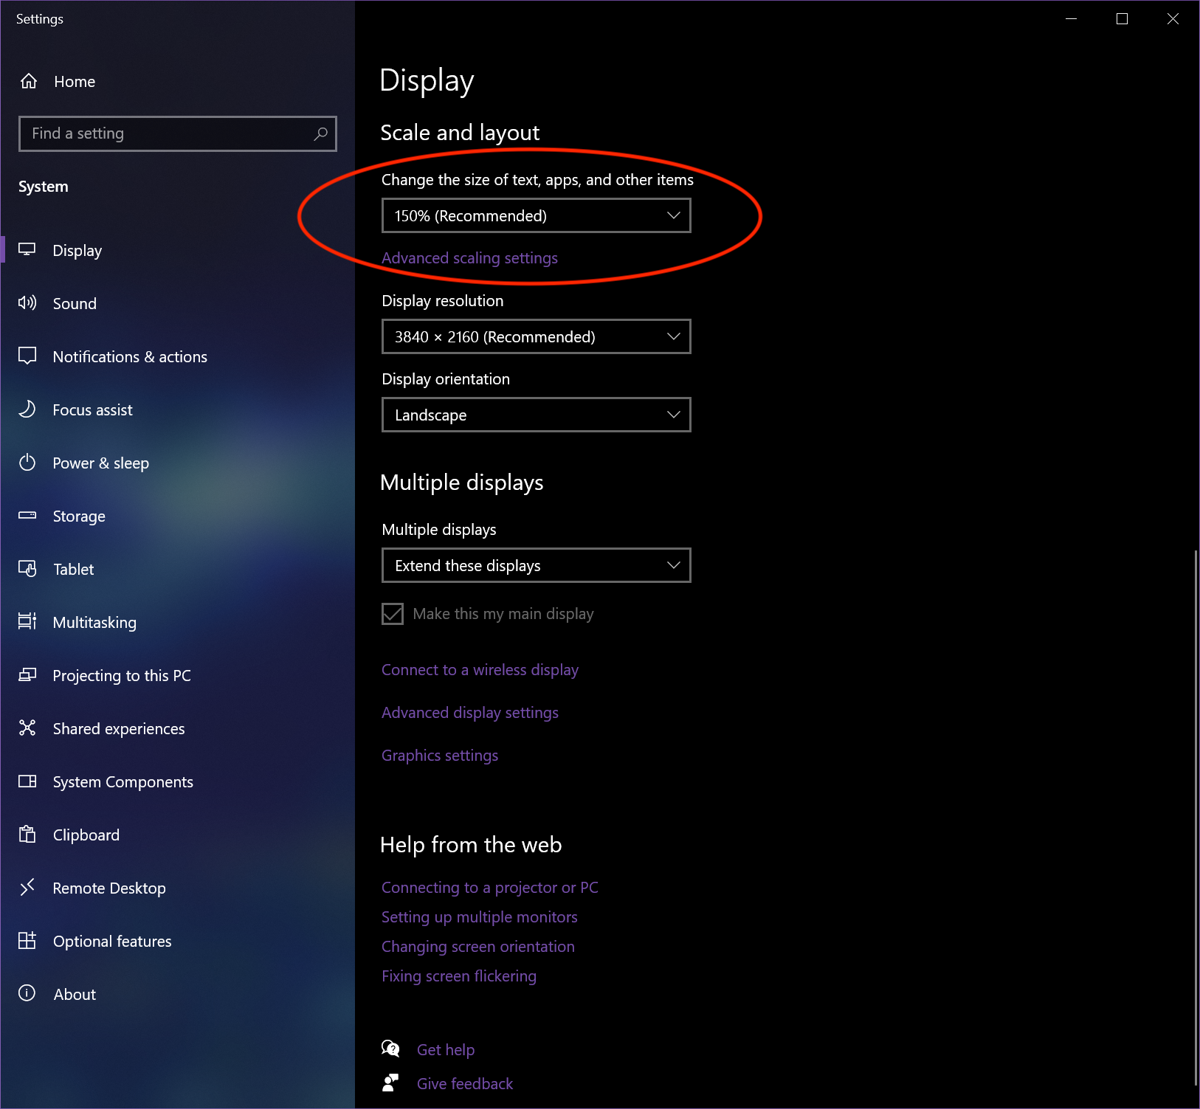The height and width of the screenshot is (1109, 1200).
Task: Open the Graphics settings link
Action: coord(440,755)
